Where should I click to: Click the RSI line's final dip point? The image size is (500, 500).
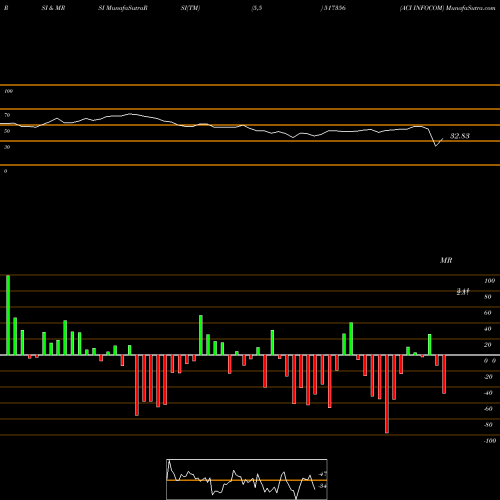(436, 146)
